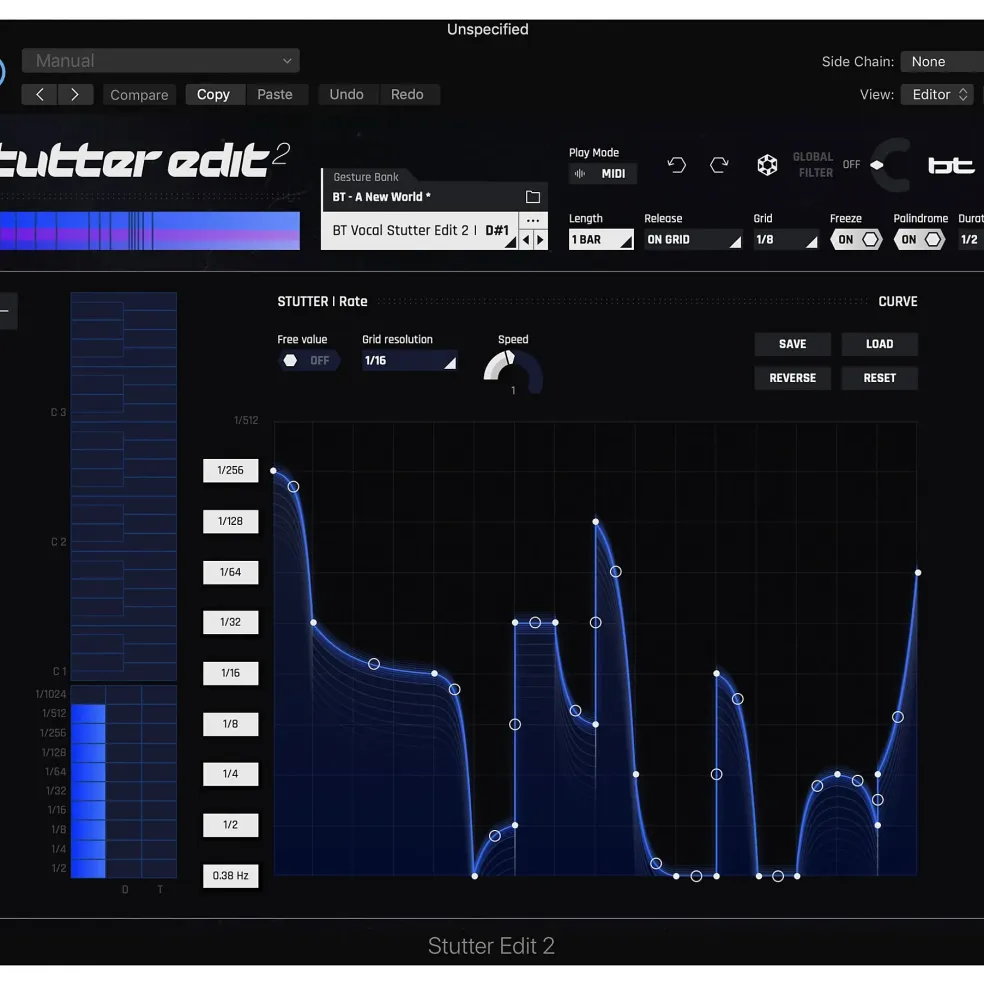The width and height of the screenshot is (984, 985).
Task: Select the 1/16 rate label
Action: pyautogui.click(x=231, y=673)
